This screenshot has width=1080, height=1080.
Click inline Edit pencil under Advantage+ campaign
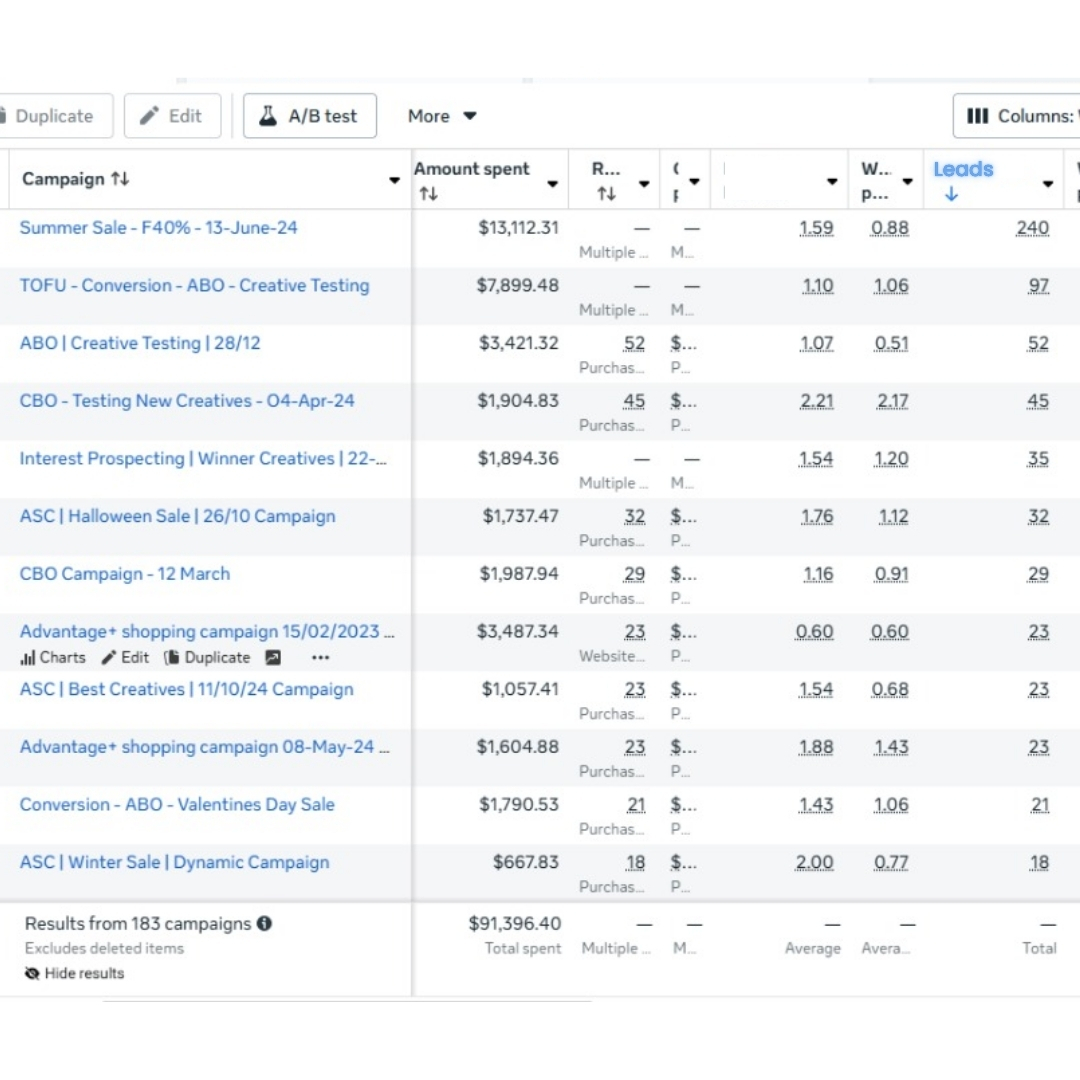coord(125,657)
